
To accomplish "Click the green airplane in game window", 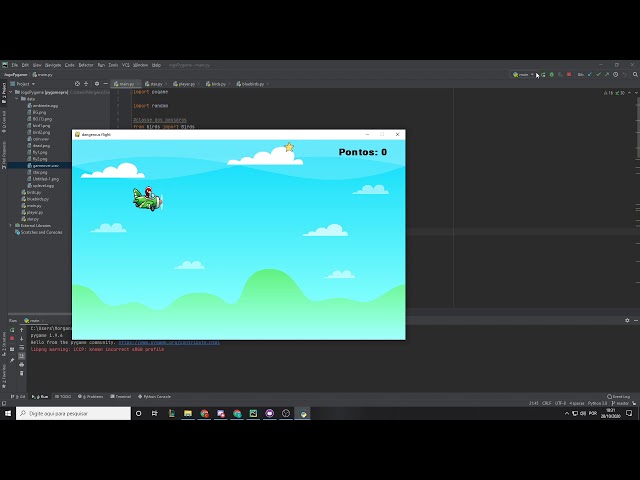I will pyautogui.click(x=148, y=199).
